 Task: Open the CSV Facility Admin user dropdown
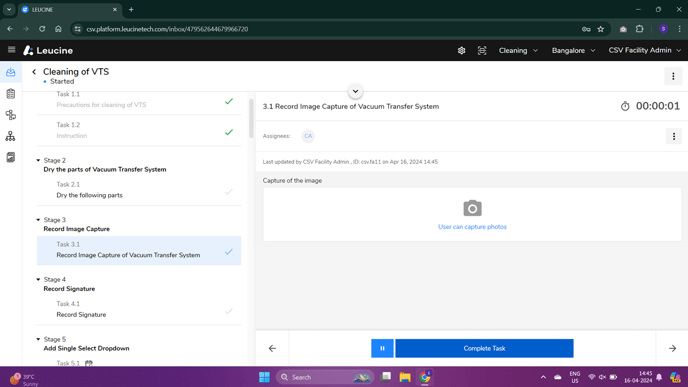[x=644, y=50]
